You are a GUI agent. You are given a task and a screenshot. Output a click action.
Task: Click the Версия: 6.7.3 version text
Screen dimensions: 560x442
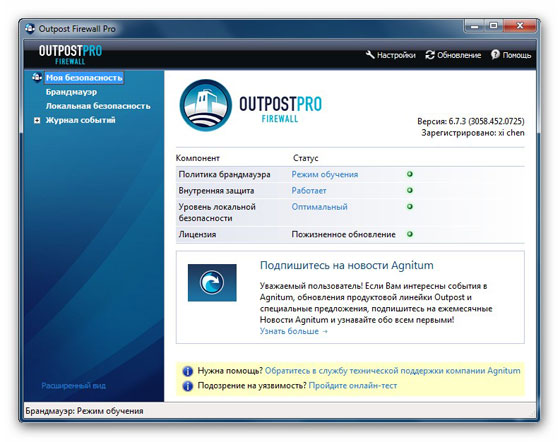tap(471, 121)
